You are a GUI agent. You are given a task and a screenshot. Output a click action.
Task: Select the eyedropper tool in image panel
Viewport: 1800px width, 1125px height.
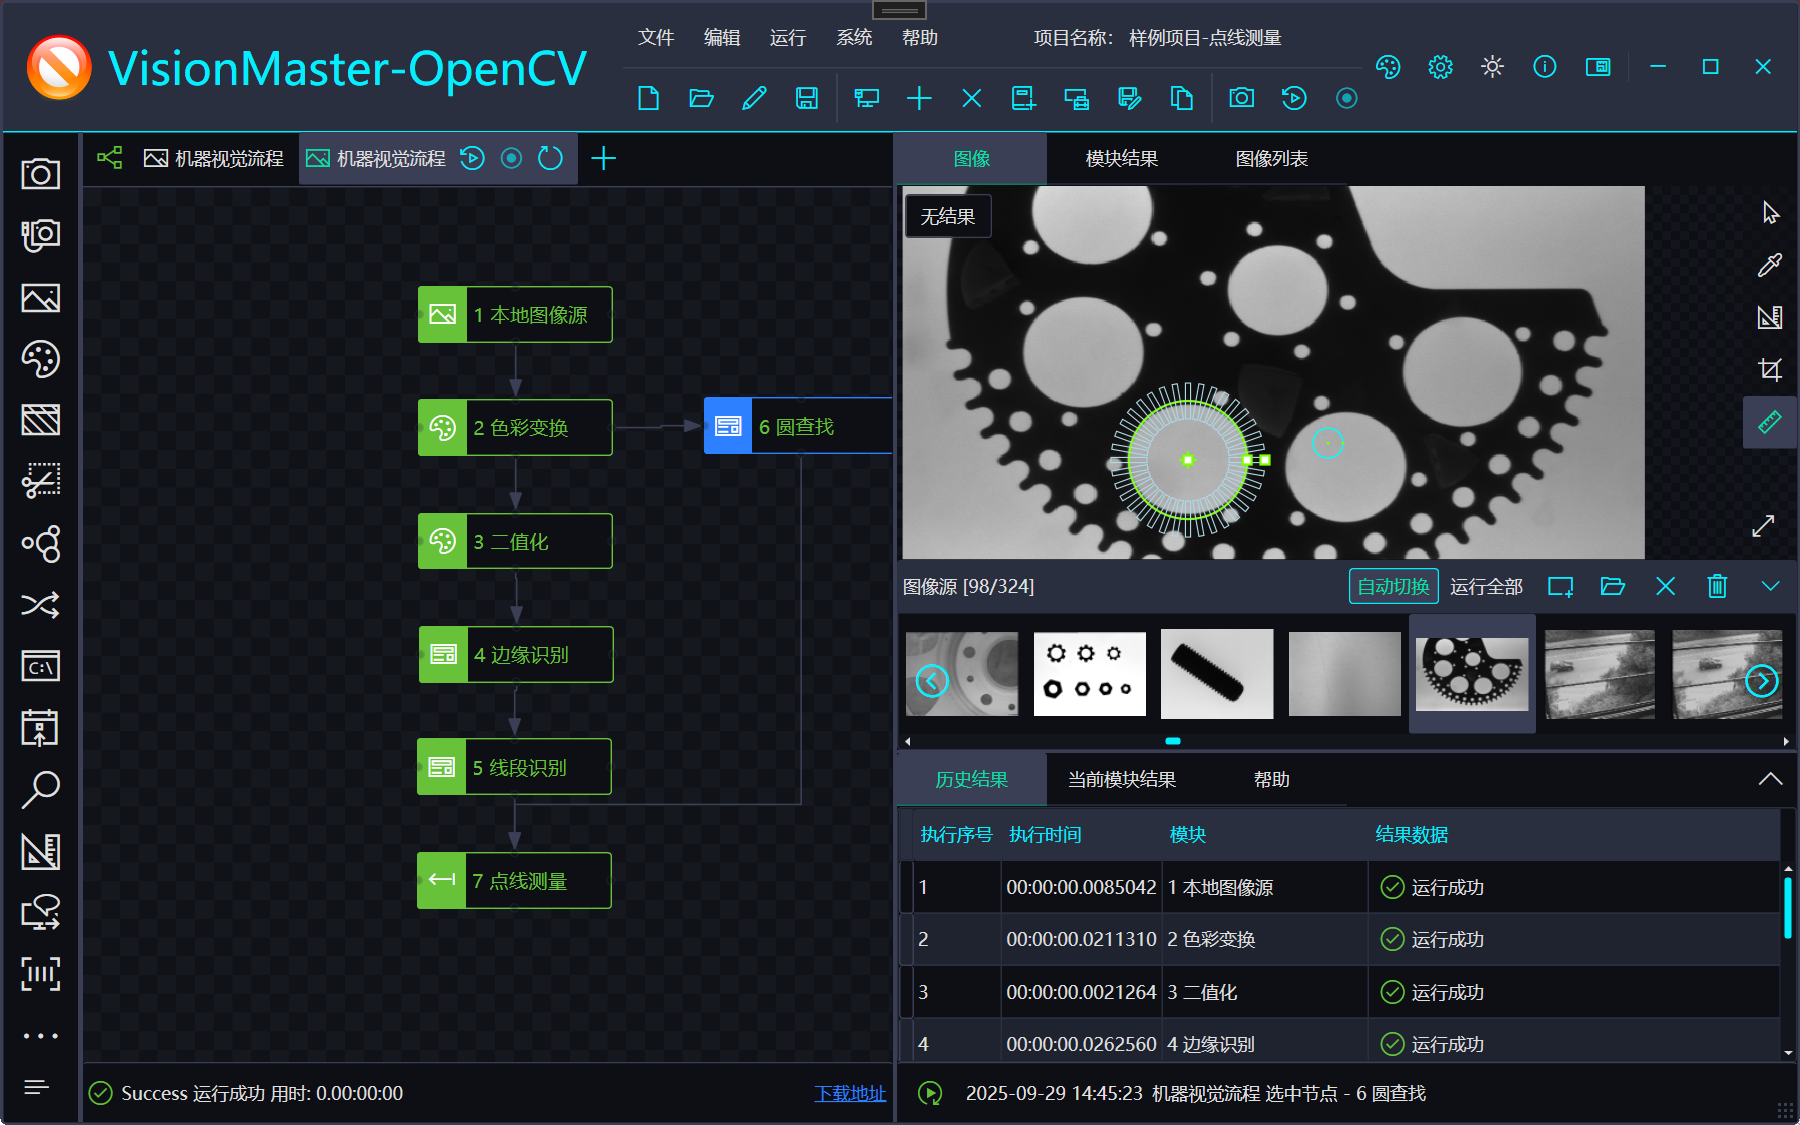pos(1770,265)
